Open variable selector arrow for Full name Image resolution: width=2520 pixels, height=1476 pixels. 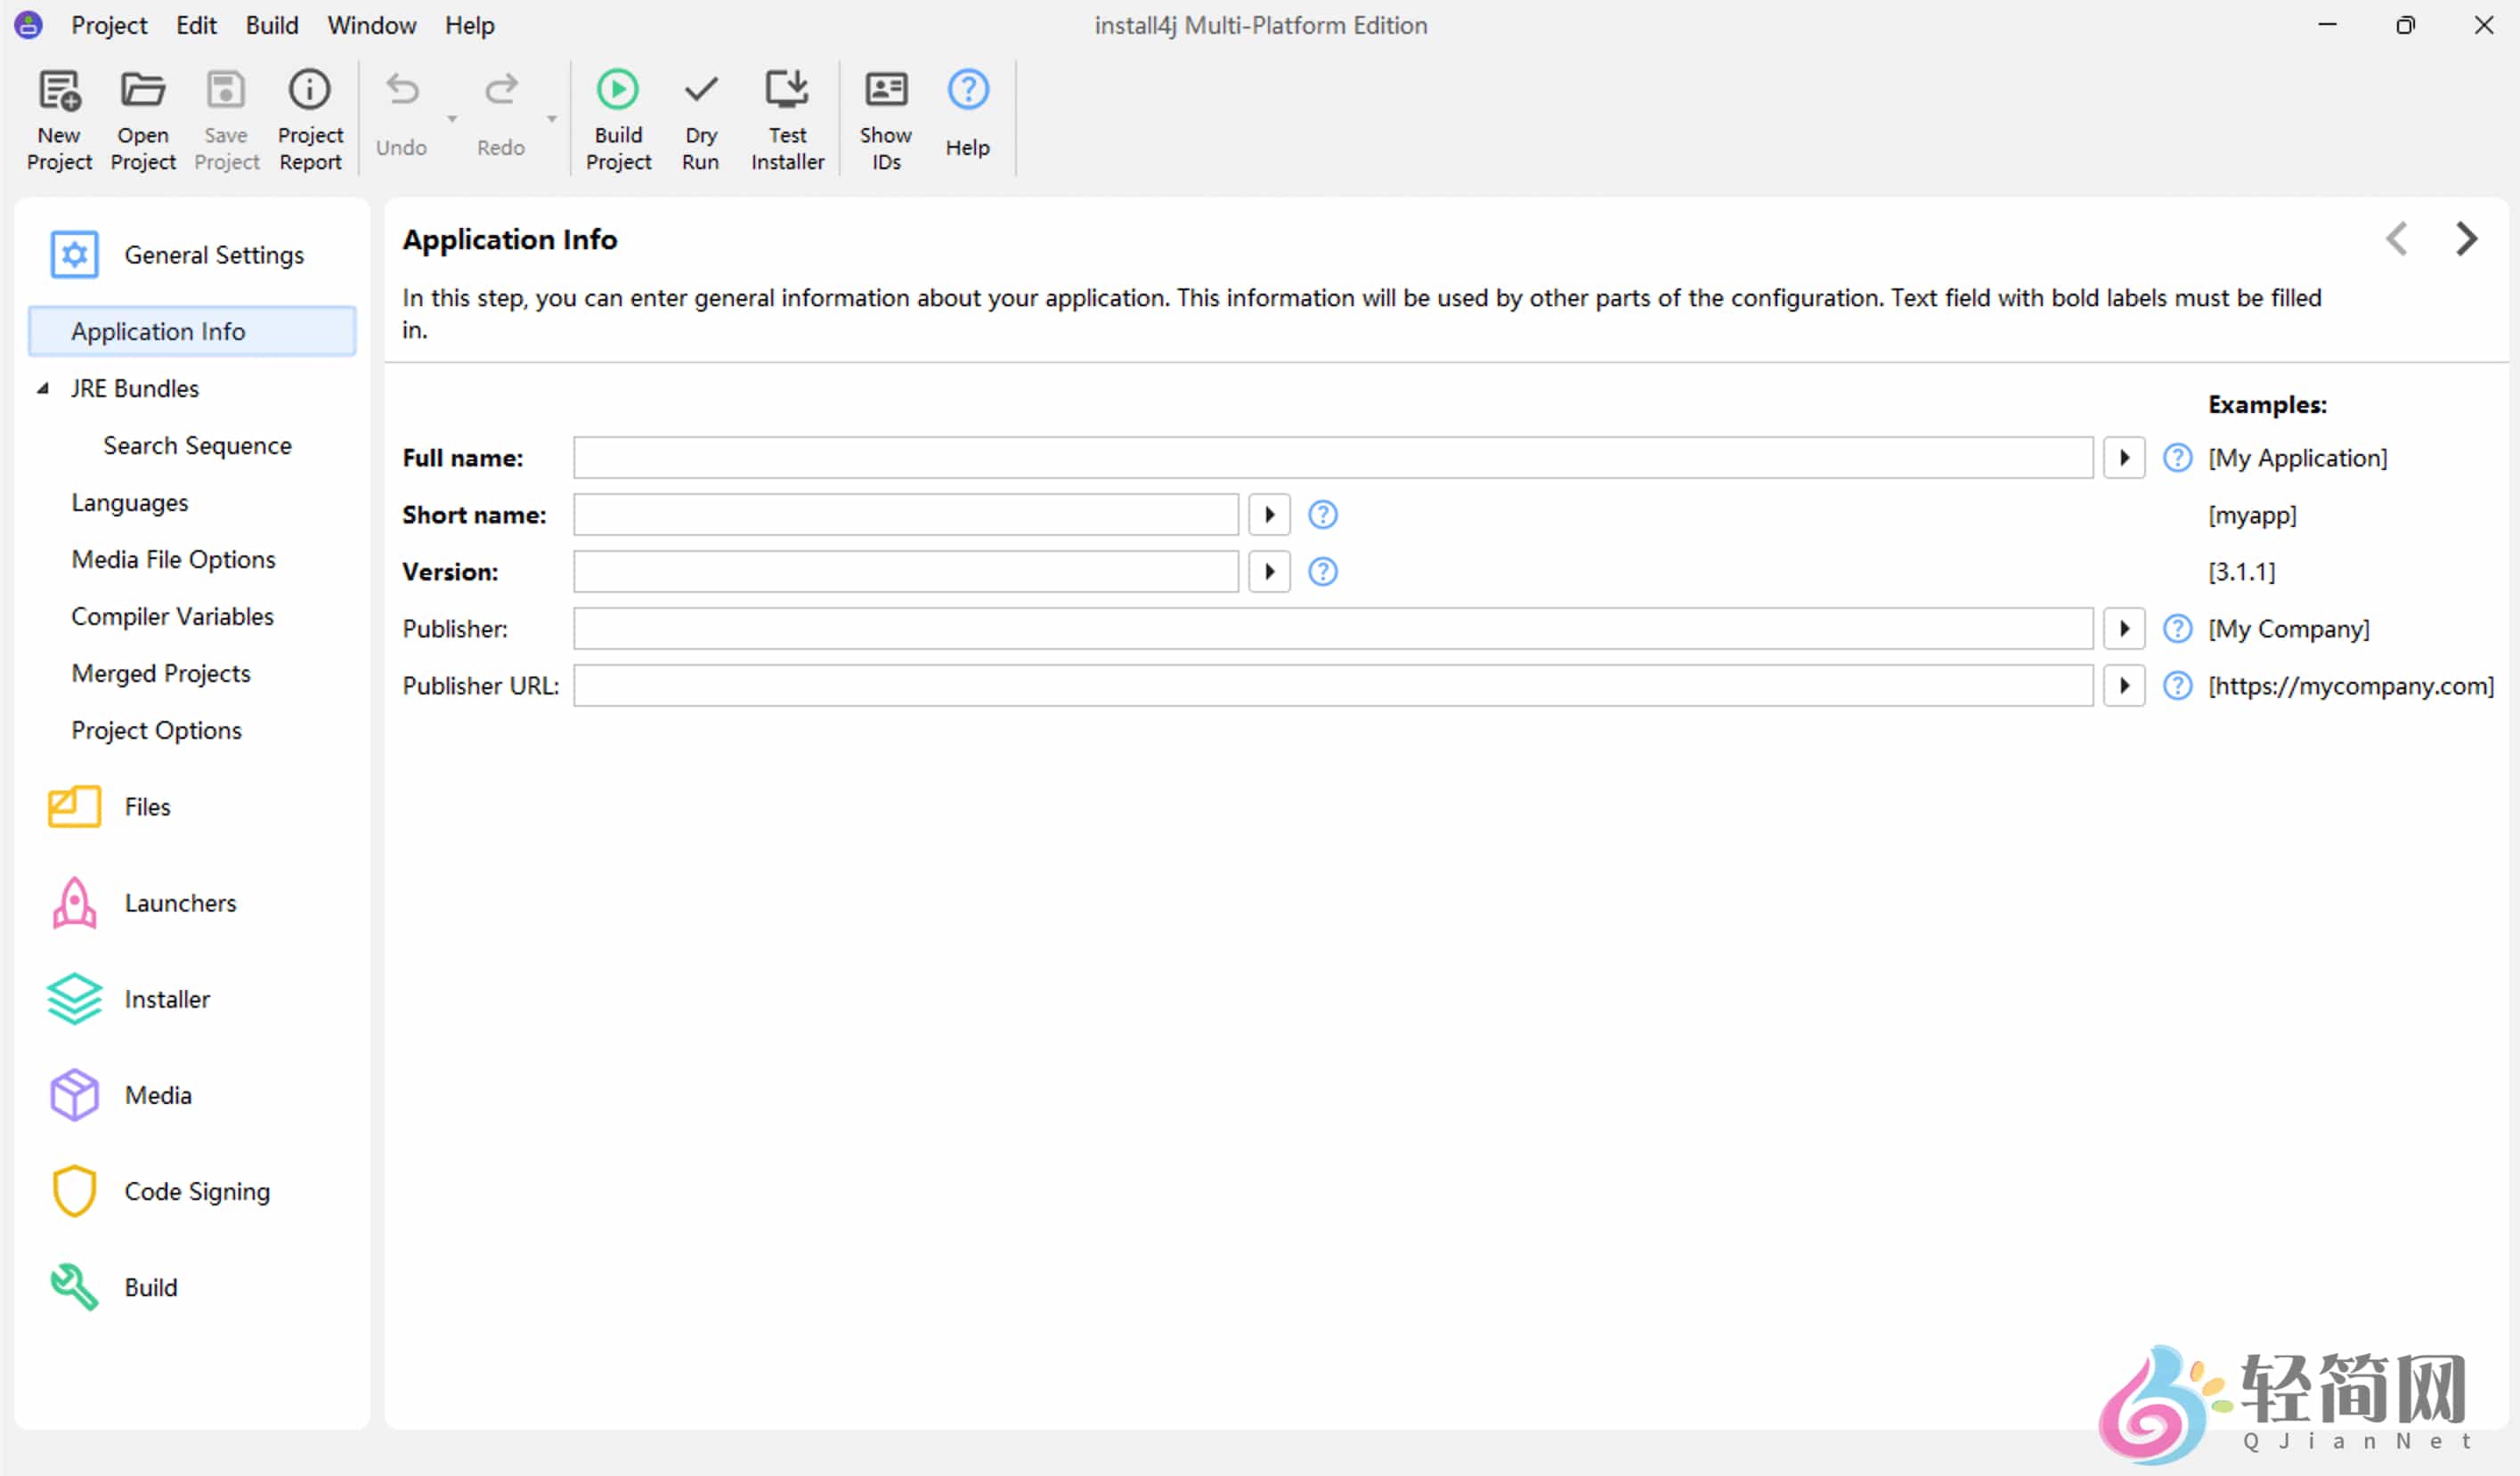click(x=2124, y=458)
